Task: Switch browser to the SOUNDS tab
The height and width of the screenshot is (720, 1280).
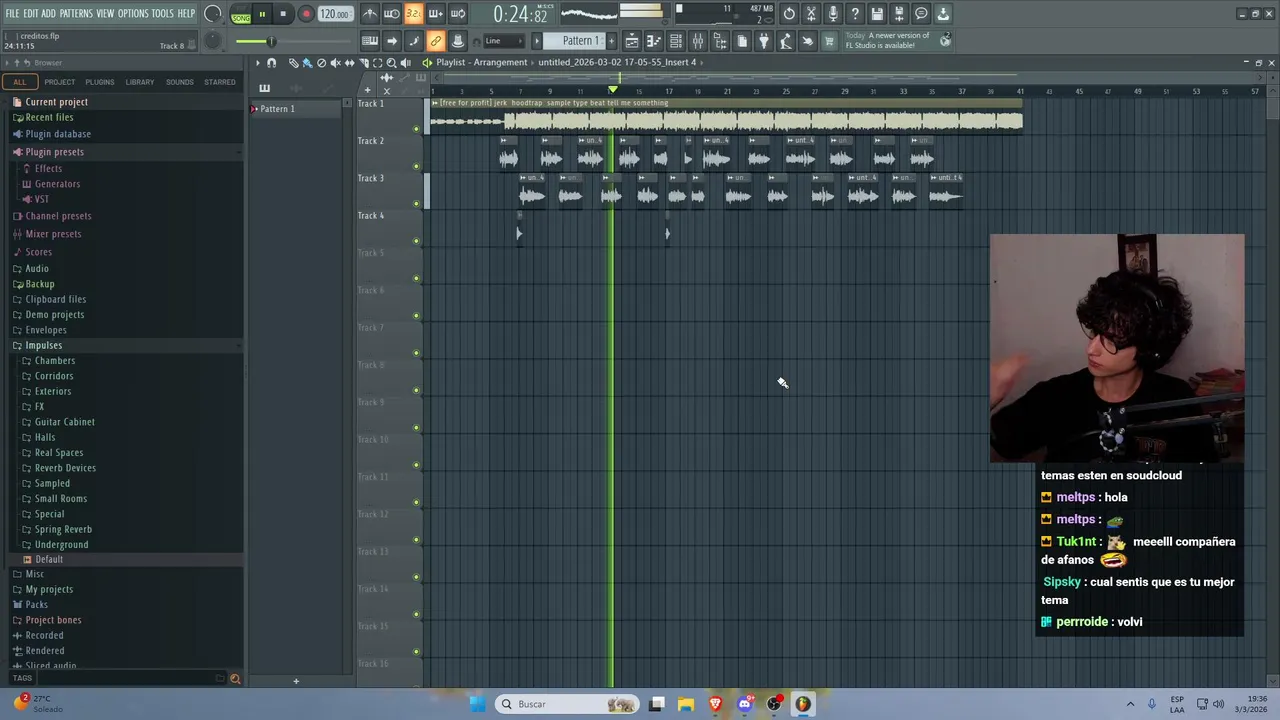Action: point(180,82)
